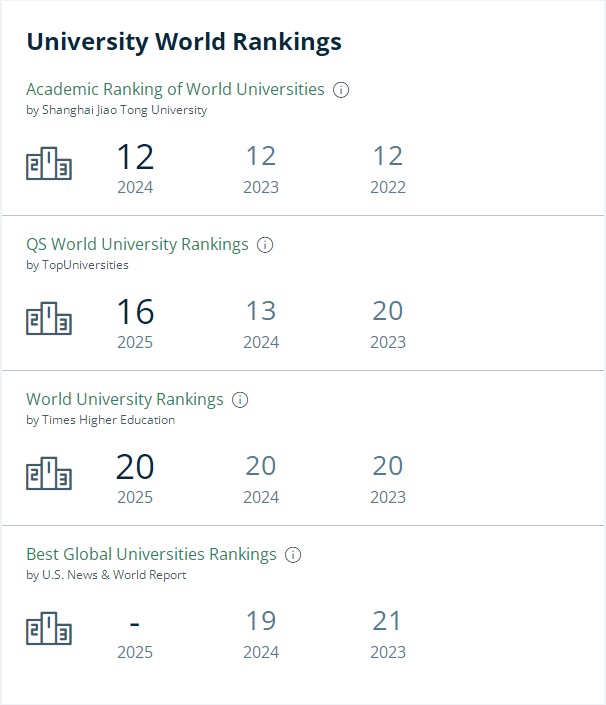Screen dimensions: 606x705
Task: Click podium icon in the QS rankings row
Action: pos(49,318)
